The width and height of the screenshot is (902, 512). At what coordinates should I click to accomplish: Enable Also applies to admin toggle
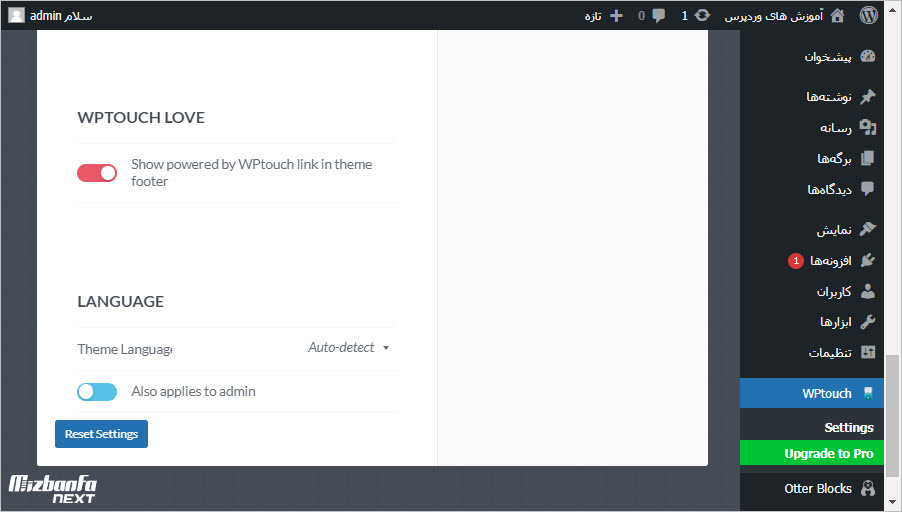point(97,392)
